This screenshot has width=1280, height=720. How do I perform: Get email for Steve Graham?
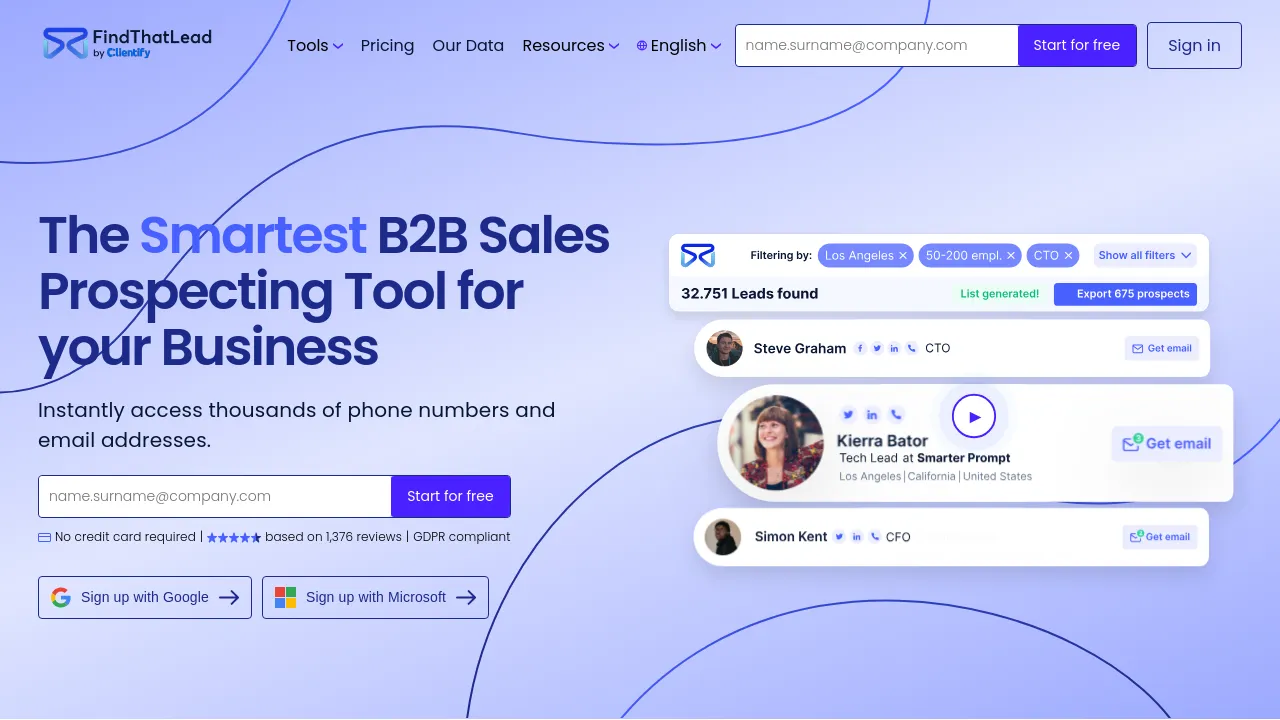point(1161,348)
